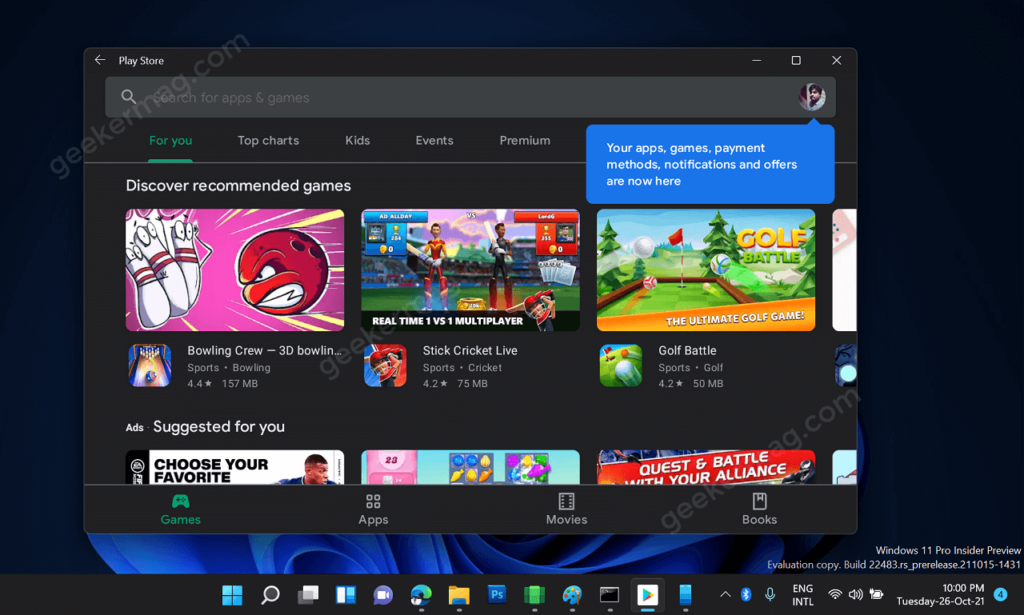
Task: Open the Windows Start button
Action: pos(232,595)
